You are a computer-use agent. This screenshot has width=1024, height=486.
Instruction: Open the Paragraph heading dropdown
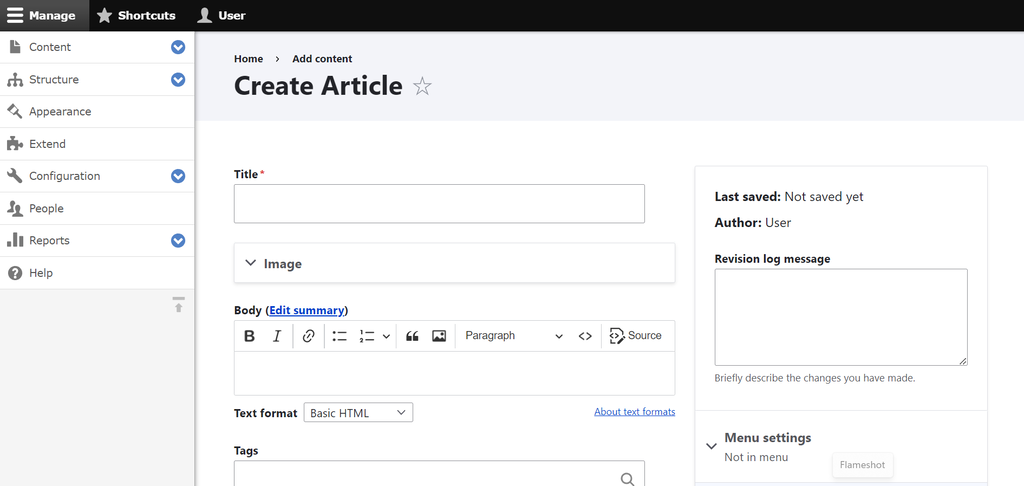click(x=514, y=336)
